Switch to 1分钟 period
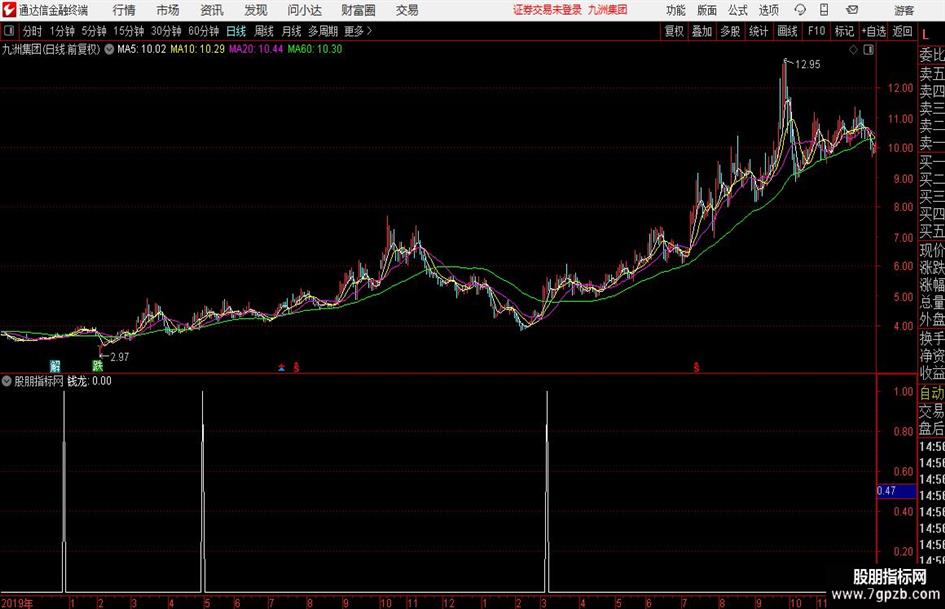 click(x=62, y=31)
